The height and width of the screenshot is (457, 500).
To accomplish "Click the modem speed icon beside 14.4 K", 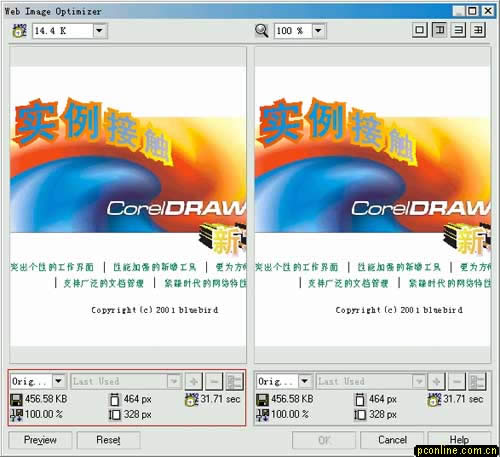I will 19,31.
